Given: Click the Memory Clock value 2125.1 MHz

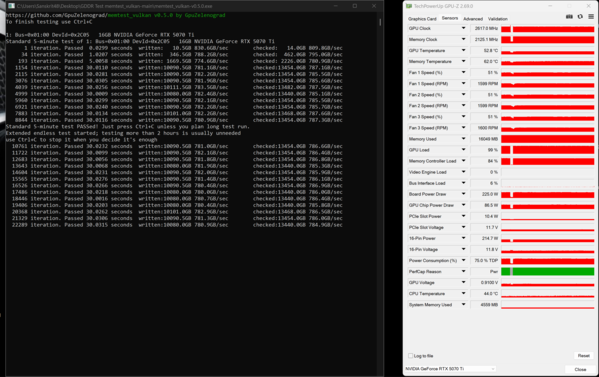Looking at the screenshot, I should coord(485,39).
